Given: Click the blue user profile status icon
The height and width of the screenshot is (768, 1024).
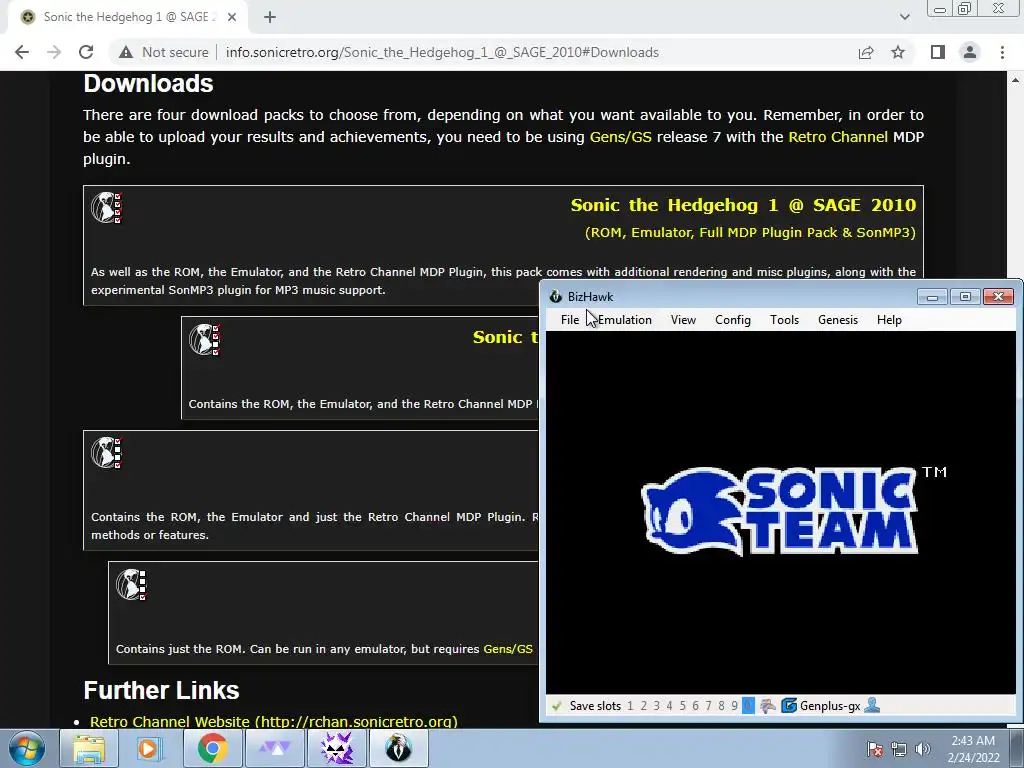Looking at the screenshot, I should pyautogui.click(x=872, y=705).
